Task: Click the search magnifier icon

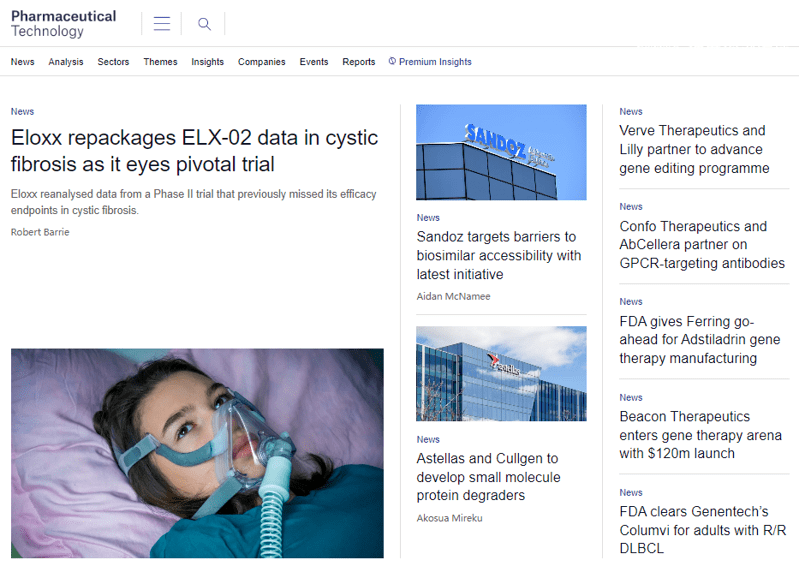Action: (x=204, y=24)
